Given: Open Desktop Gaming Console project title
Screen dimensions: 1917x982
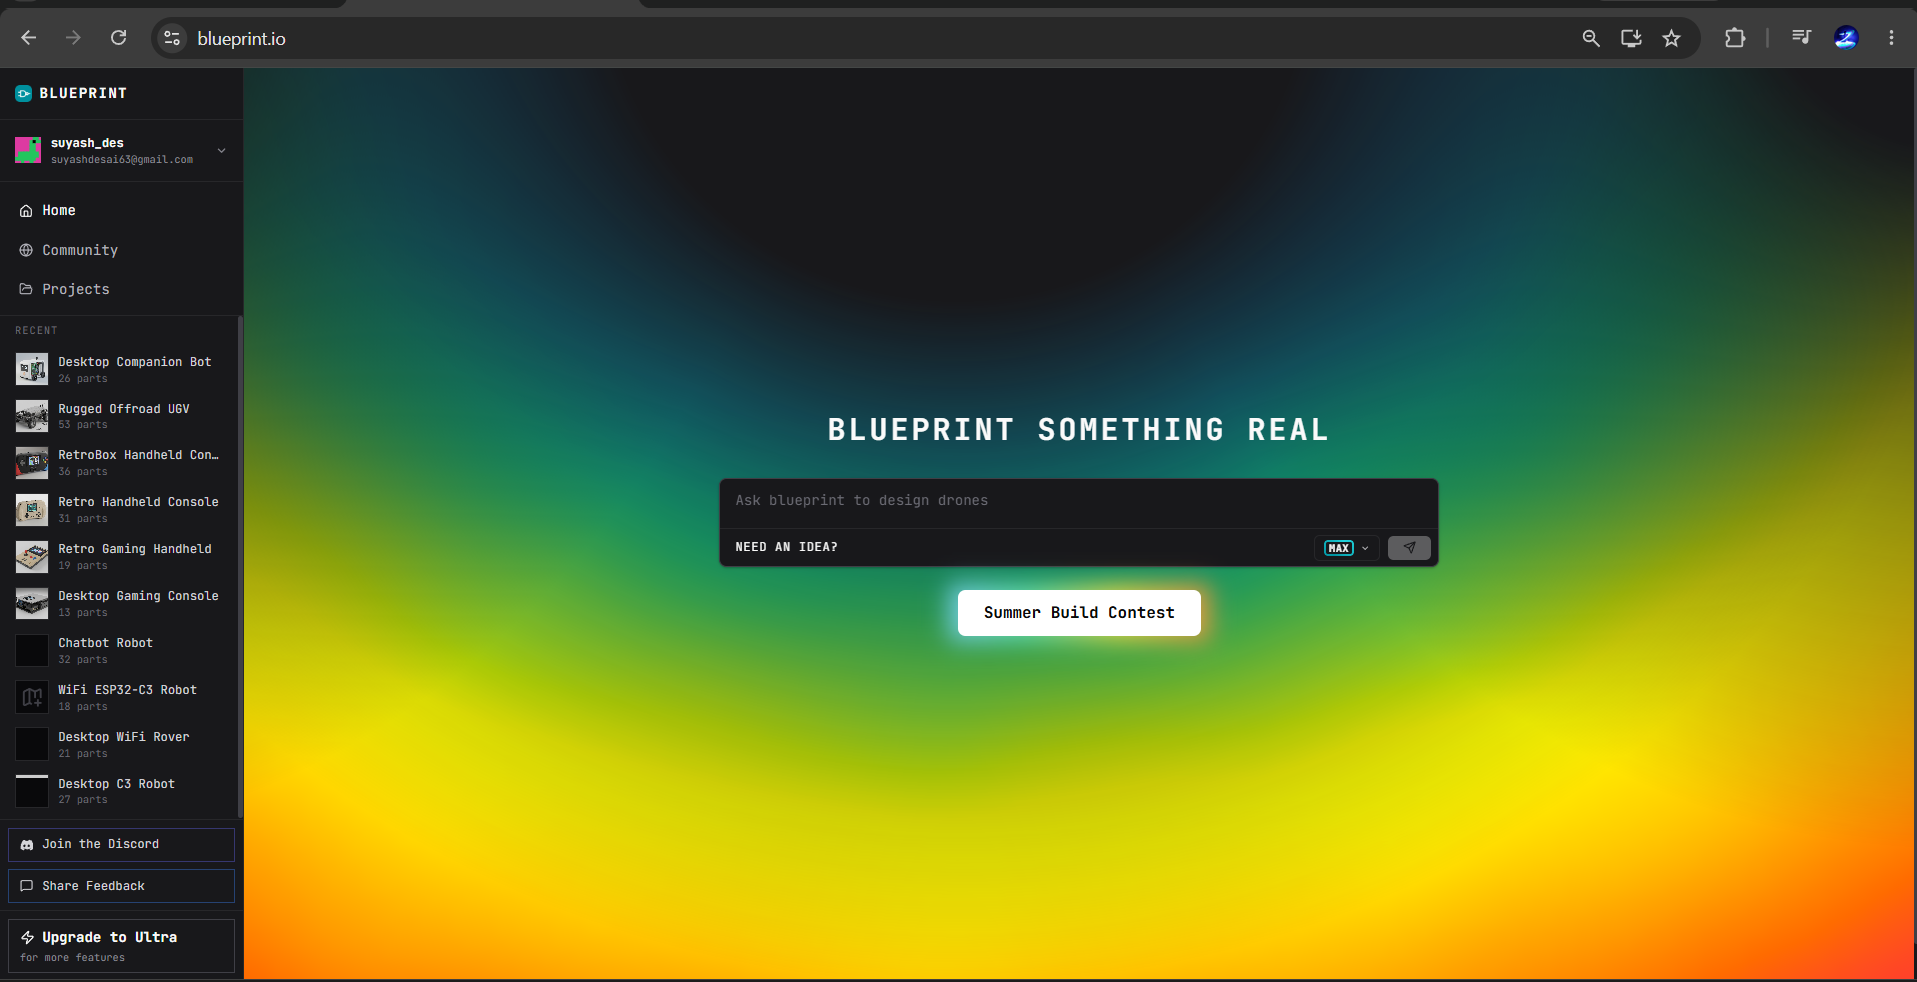Looking at the screenshot, I should (138, 596).
